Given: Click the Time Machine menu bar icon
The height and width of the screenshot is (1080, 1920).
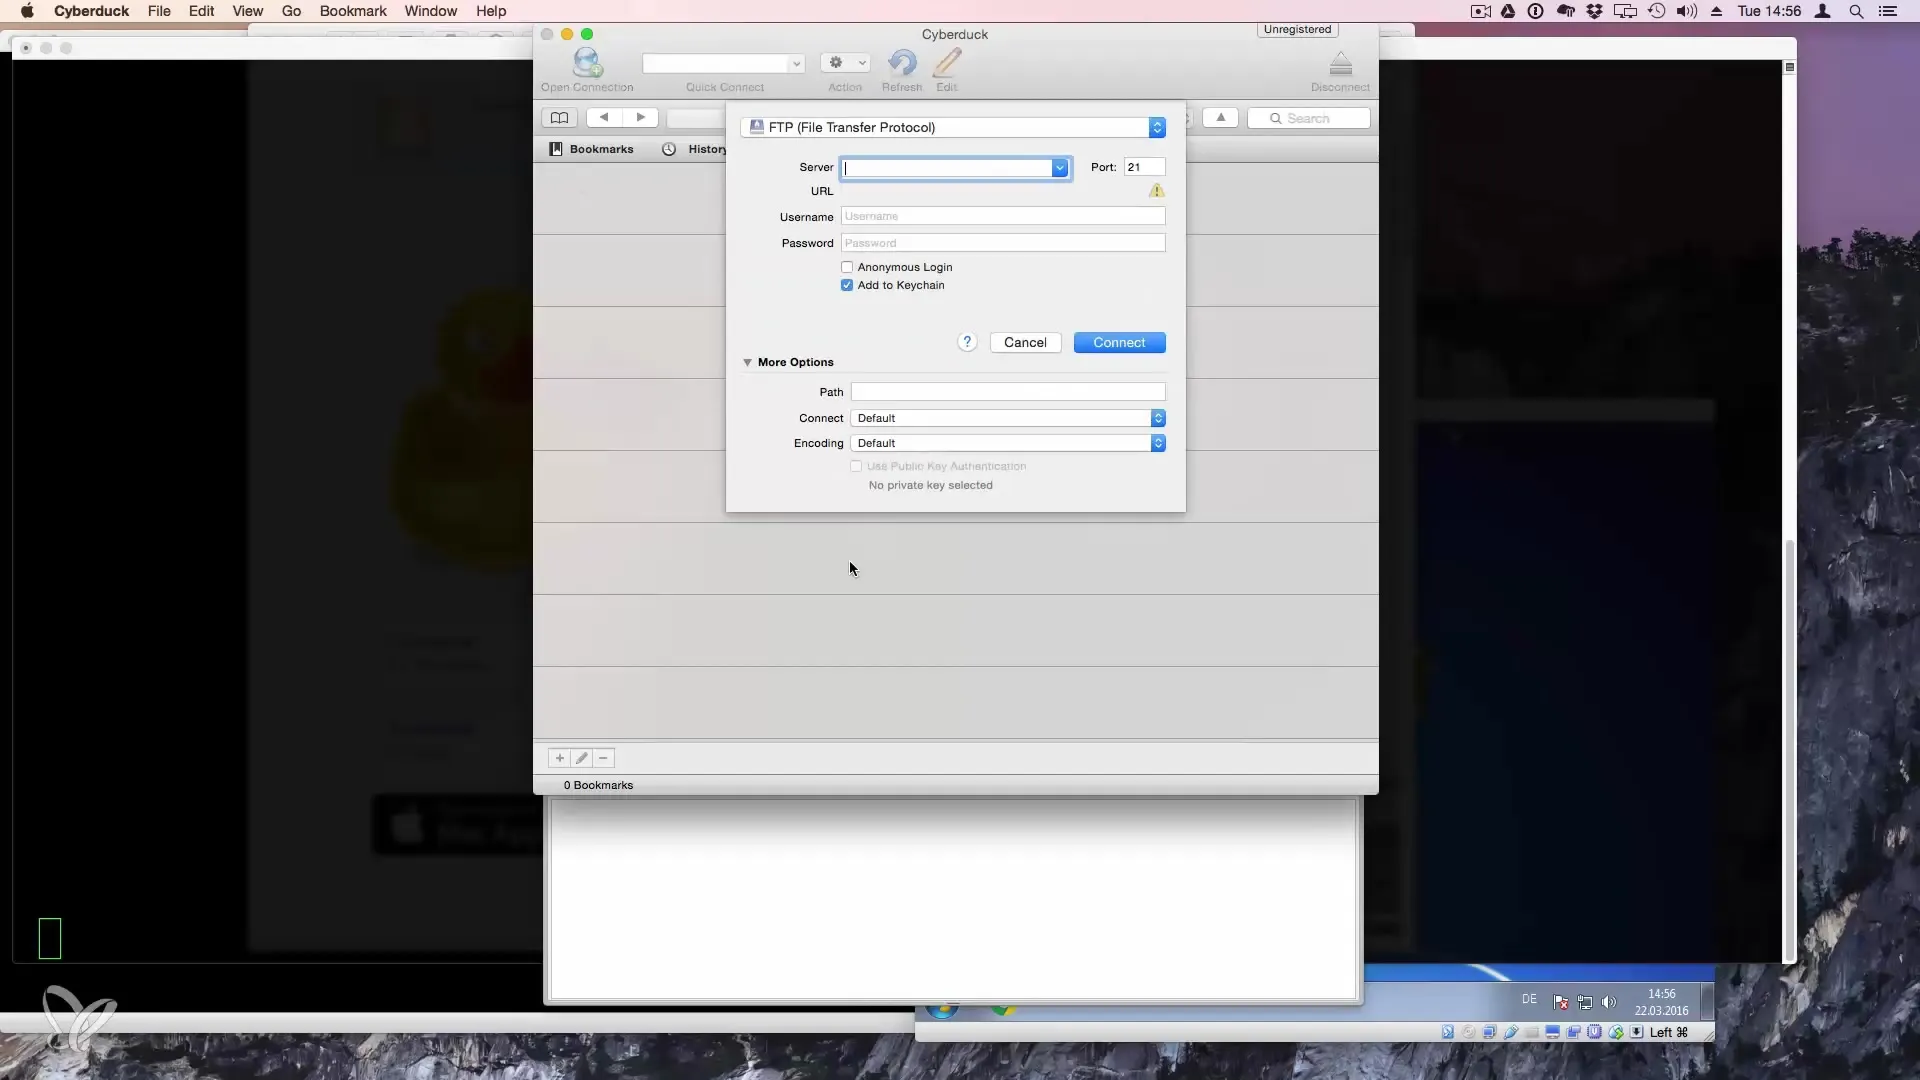Looking at the screenshot, I should tap(1657, 11).
